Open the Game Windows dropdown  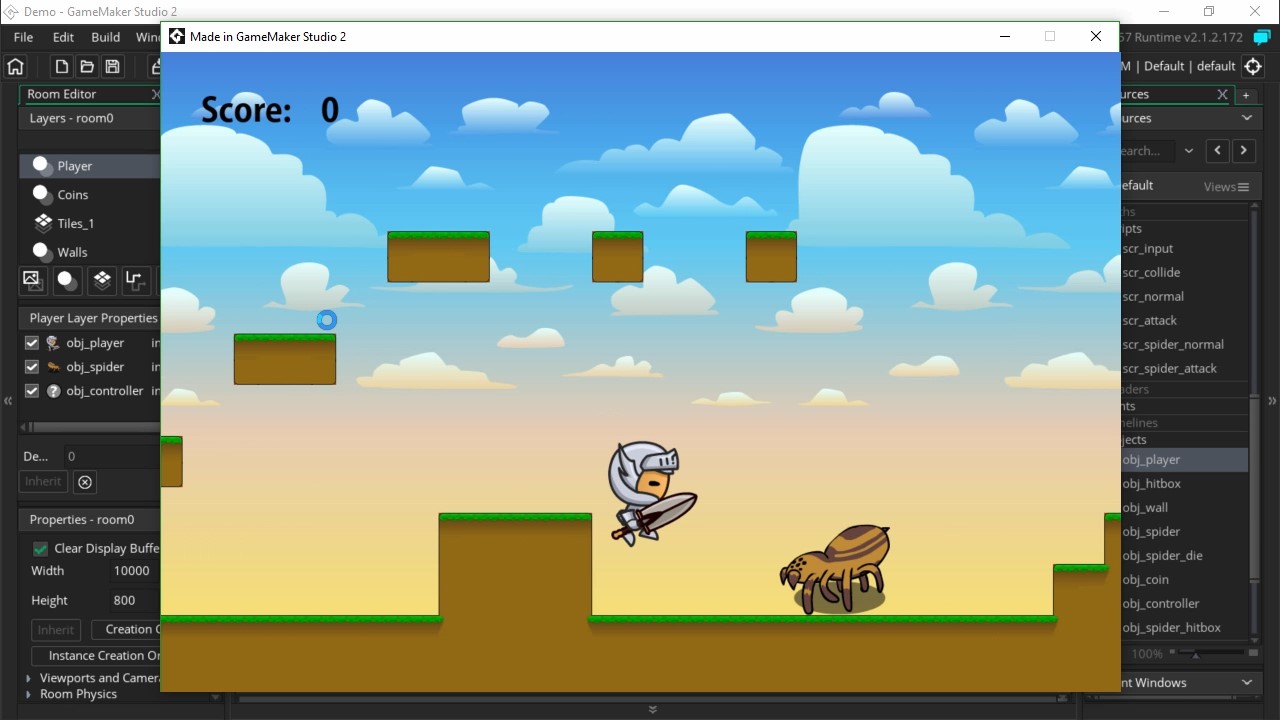1246,683
